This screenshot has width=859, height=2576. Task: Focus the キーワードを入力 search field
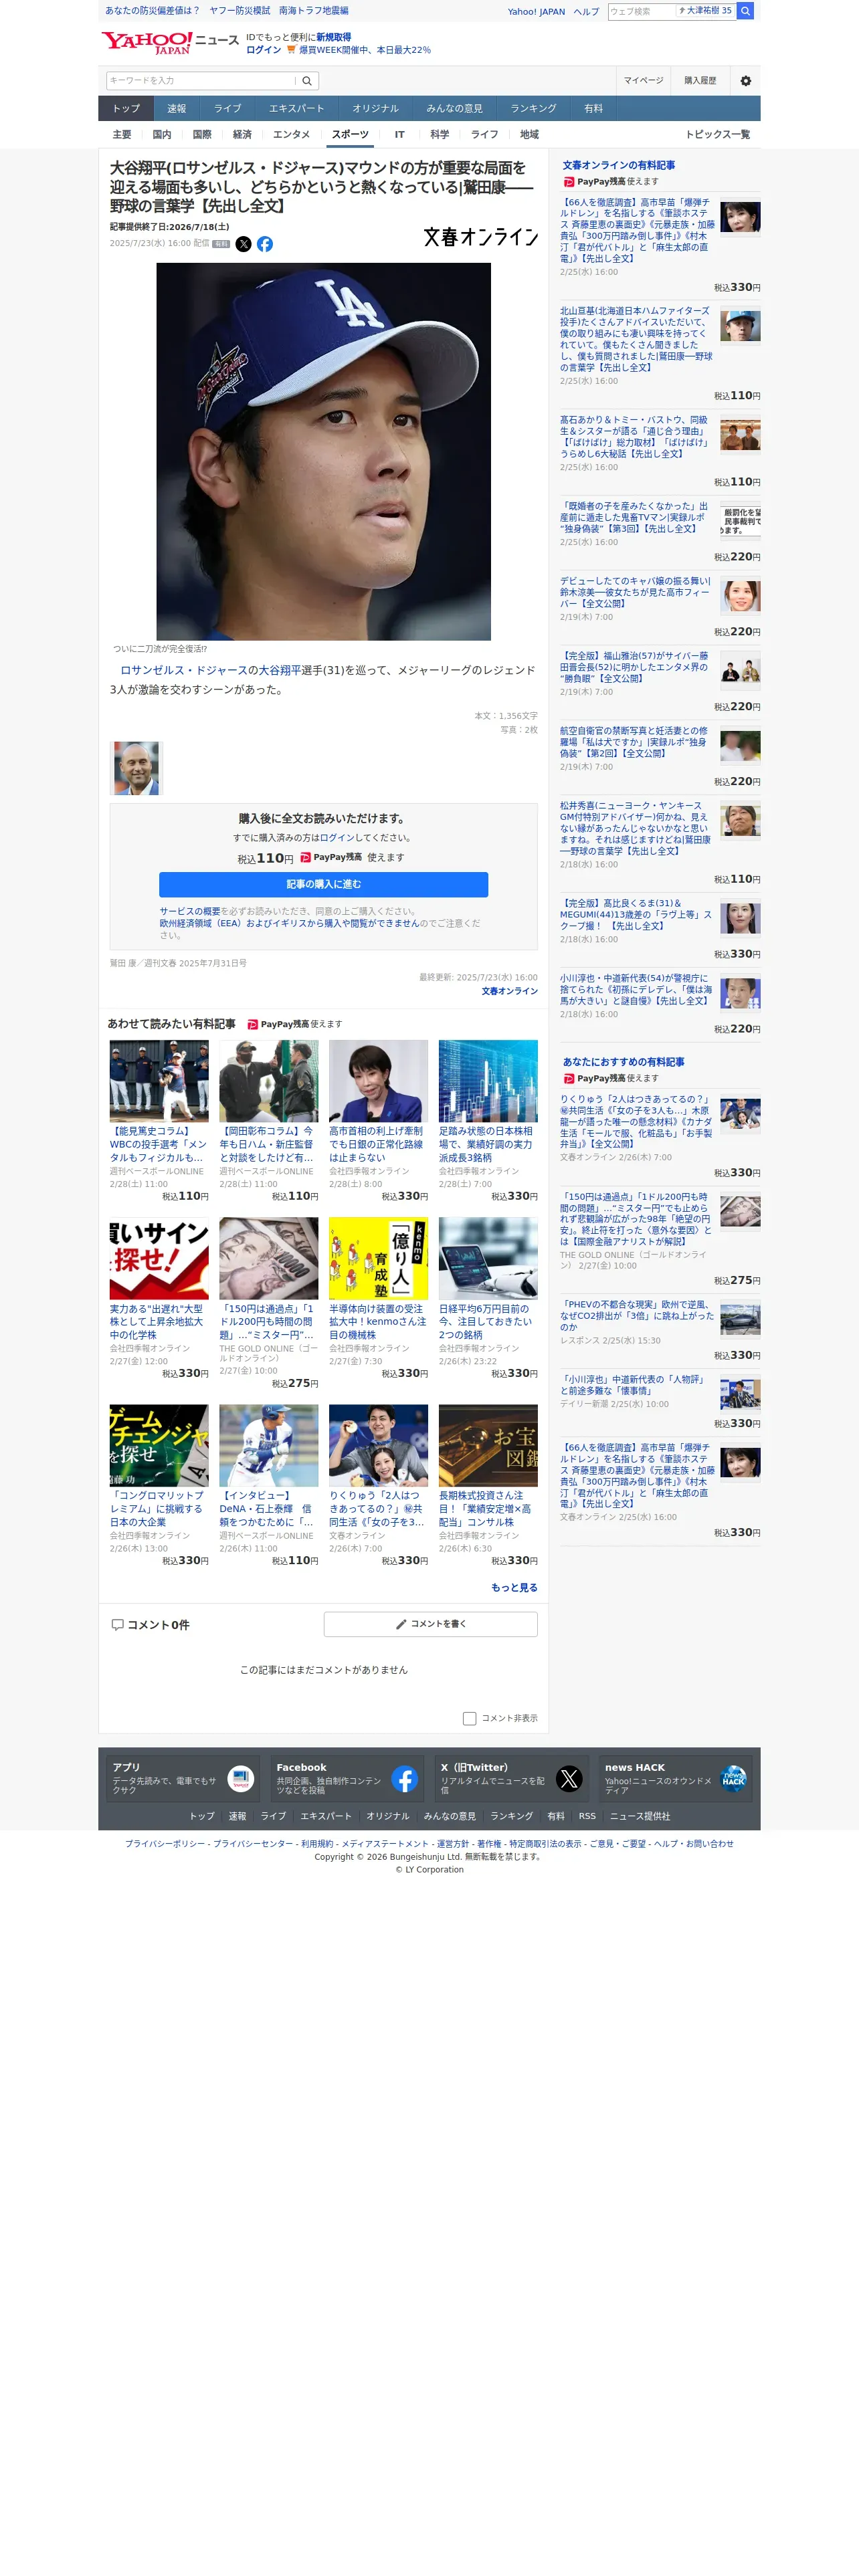(x=200, y=81)
